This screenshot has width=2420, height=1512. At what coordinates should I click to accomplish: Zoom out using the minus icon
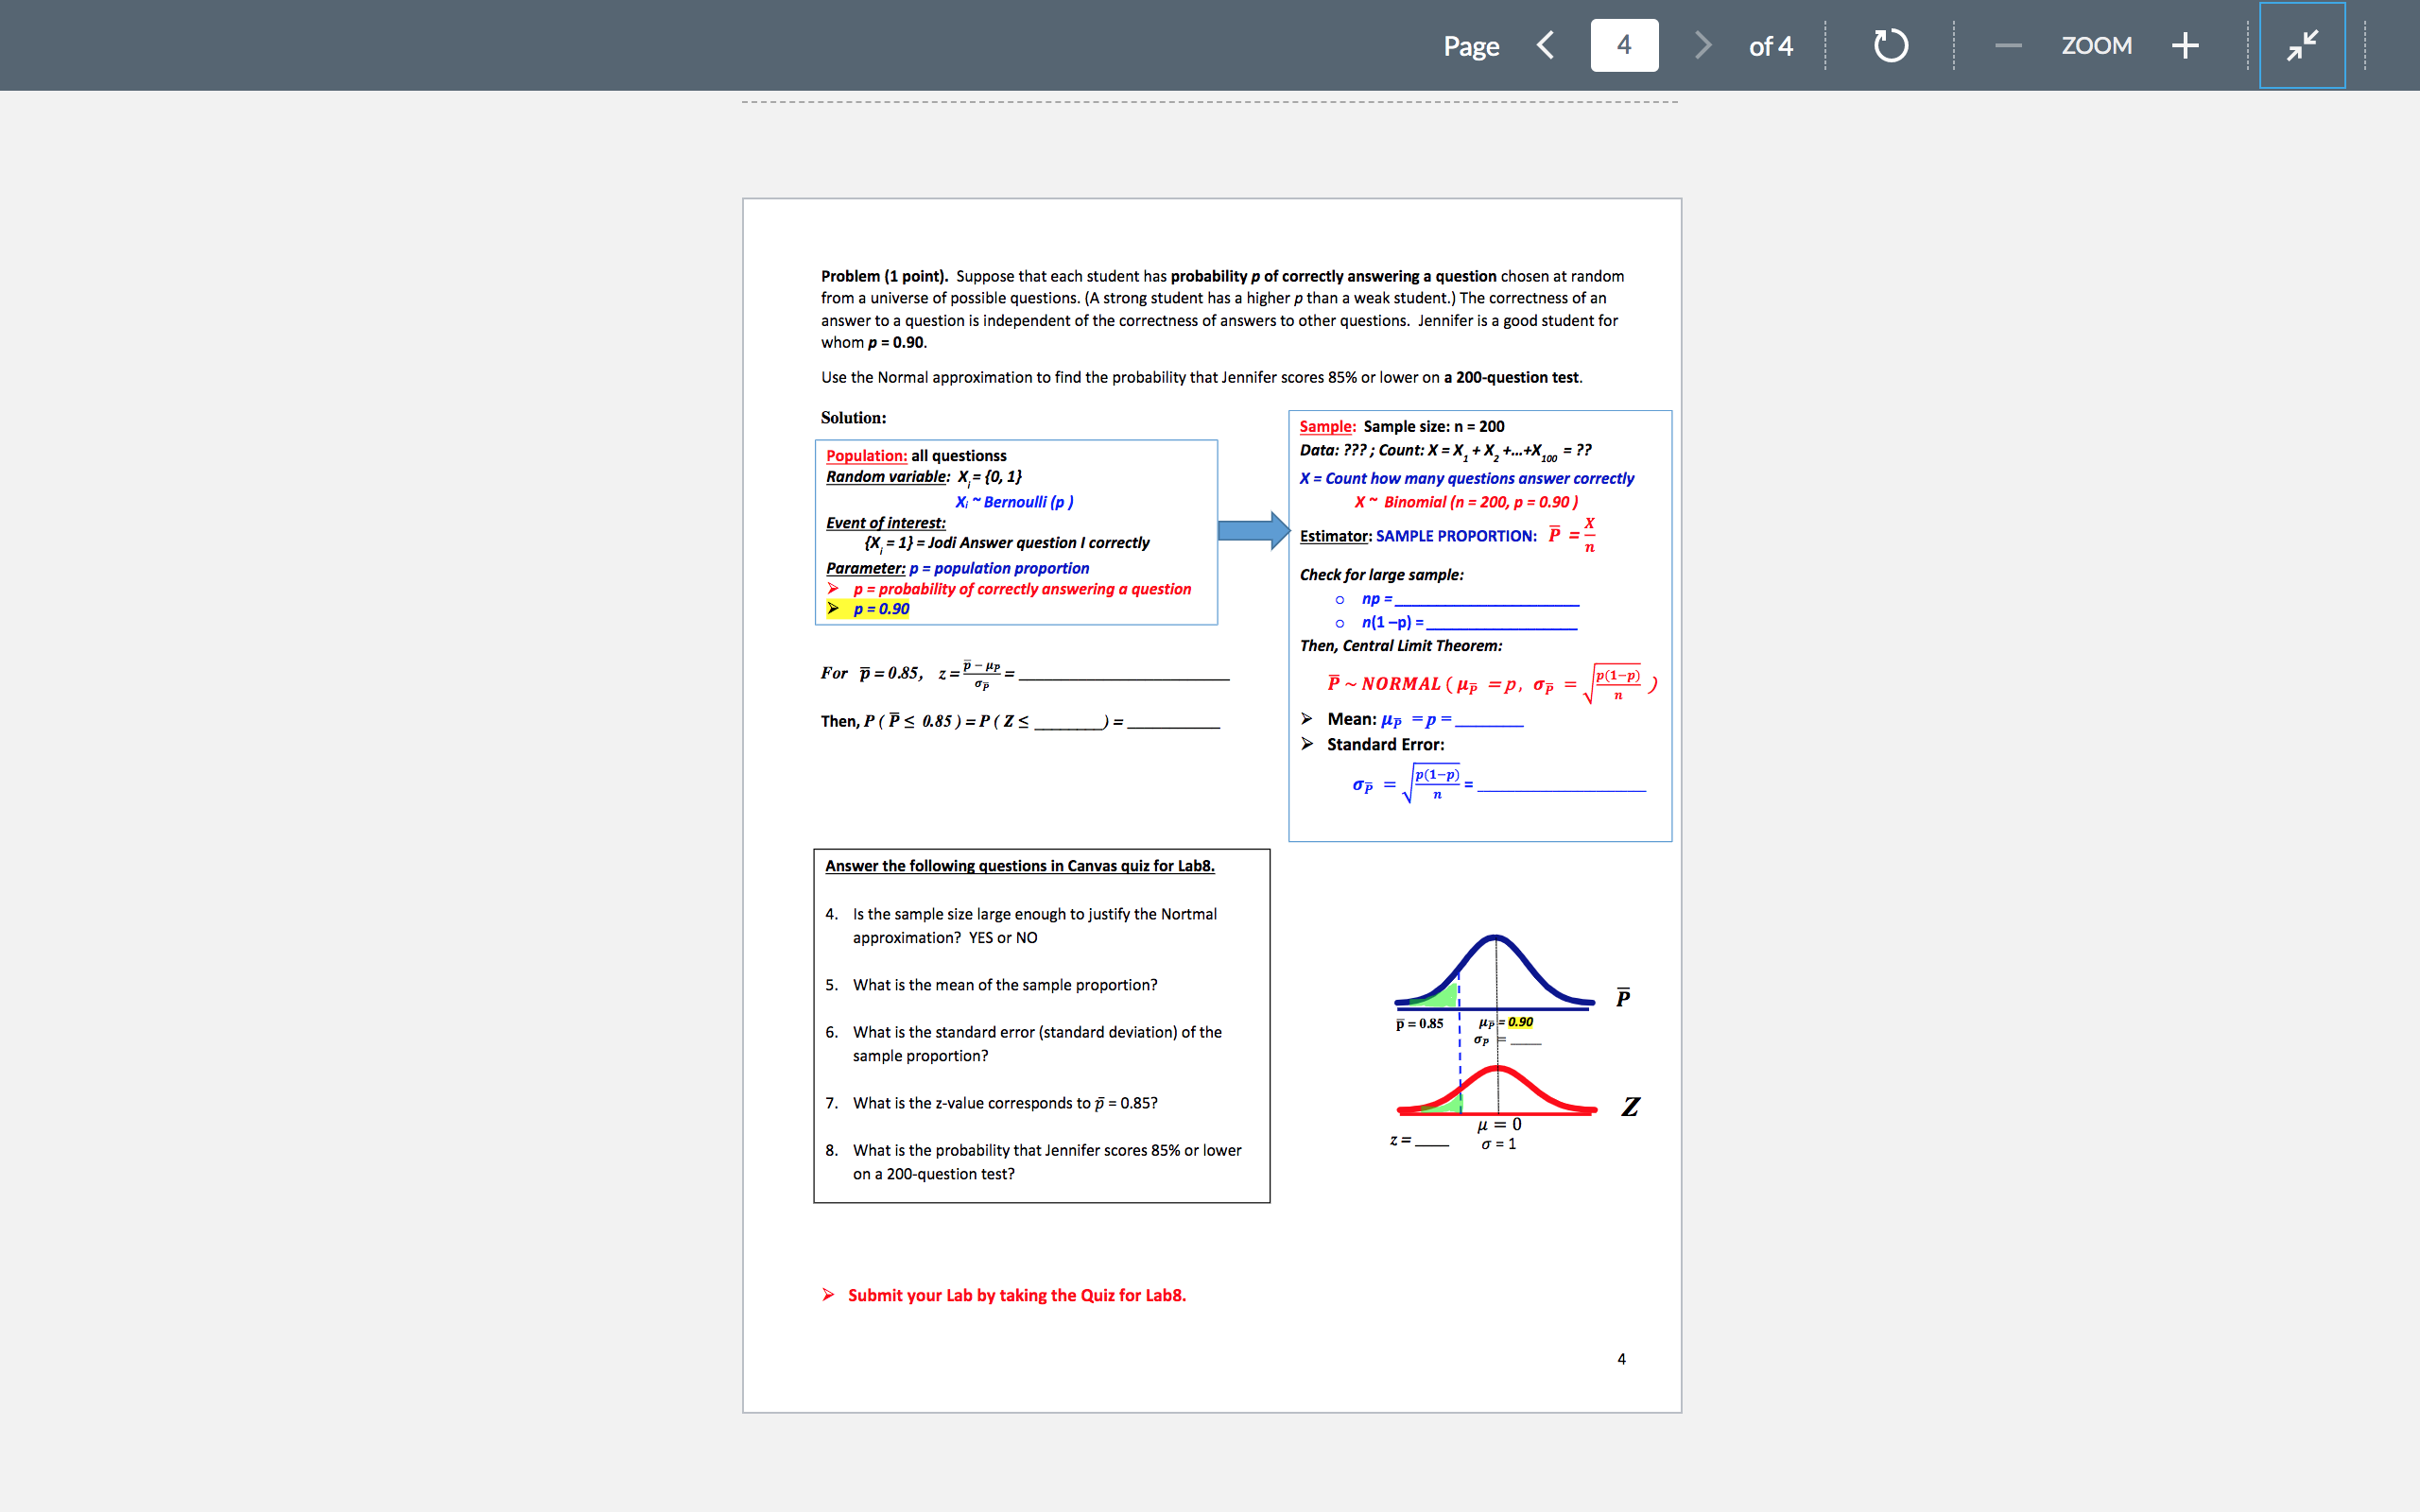[2010, 45]
